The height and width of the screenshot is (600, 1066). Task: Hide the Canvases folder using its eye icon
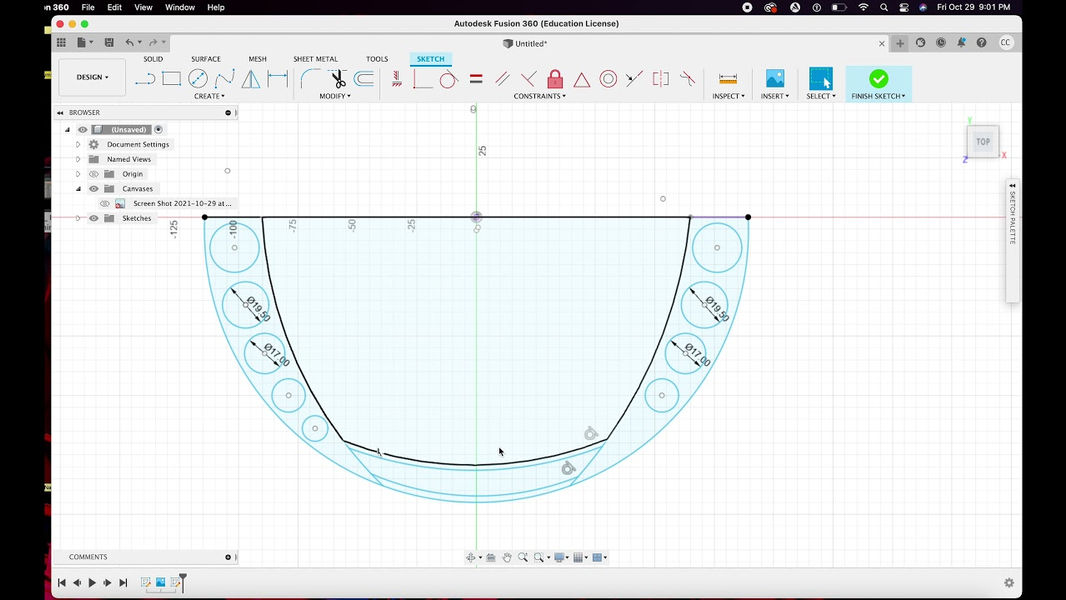point(94,189)
